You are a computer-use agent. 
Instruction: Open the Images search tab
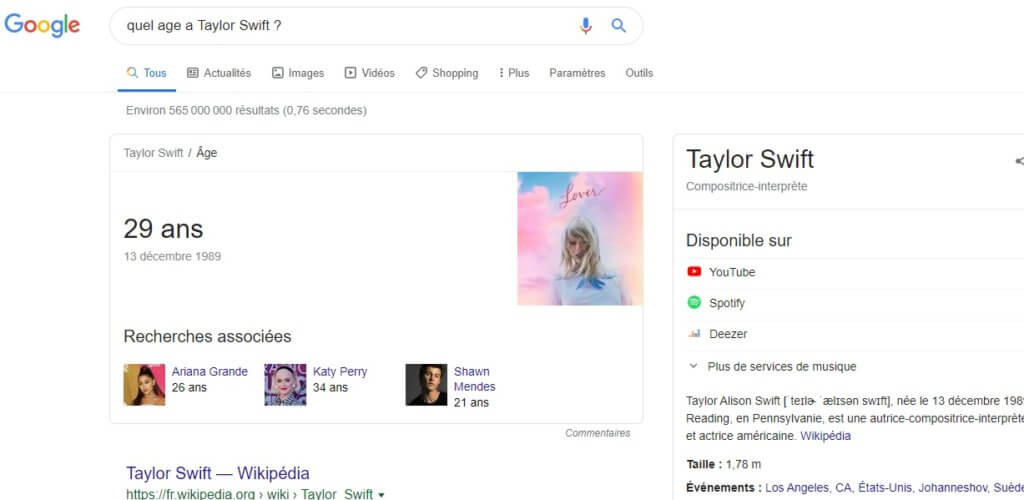pyautogui.click(x=297, y=73)
